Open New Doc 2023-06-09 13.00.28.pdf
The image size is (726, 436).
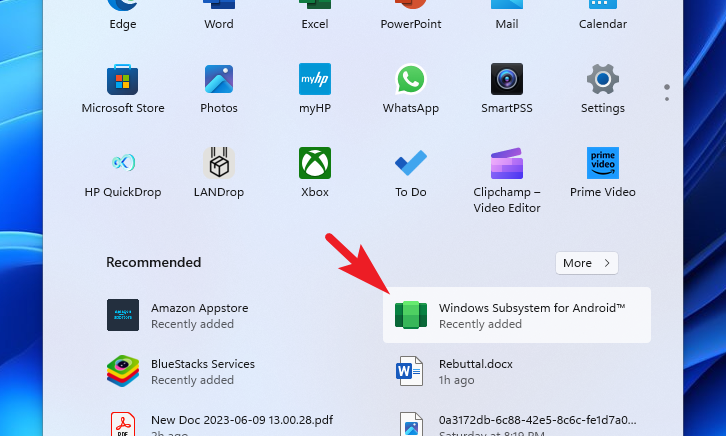(230, 424)
